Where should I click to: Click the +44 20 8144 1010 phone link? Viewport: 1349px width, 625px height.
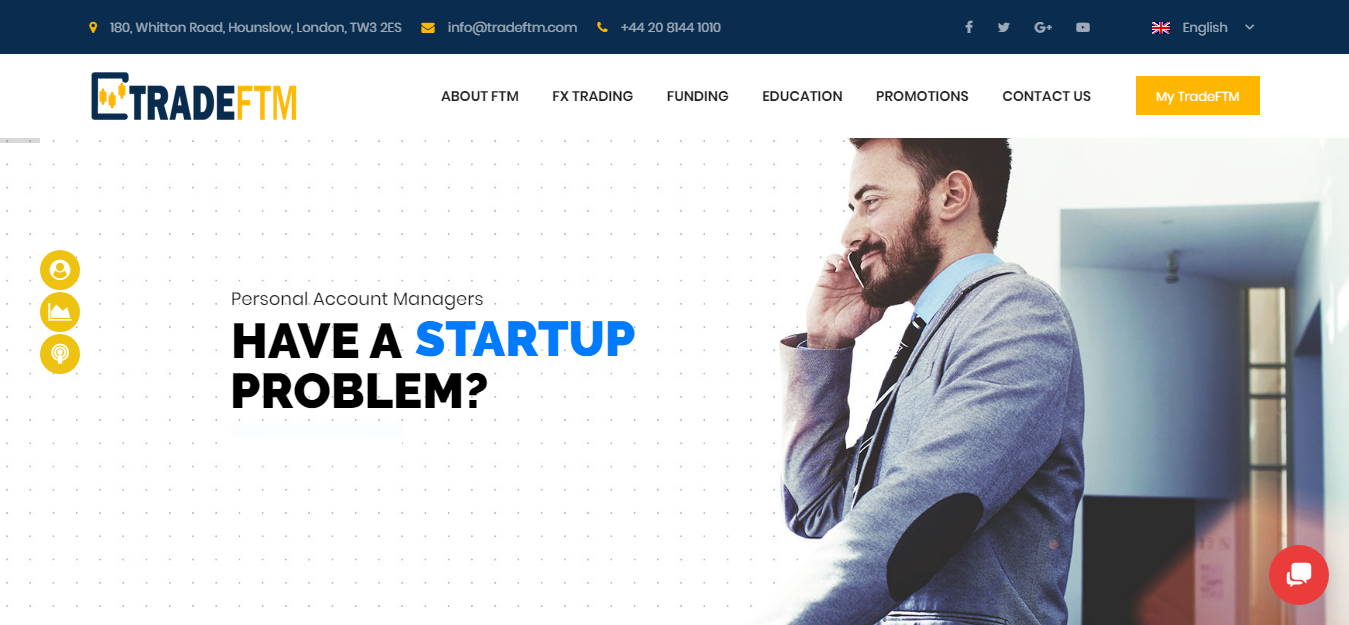point(670,27)
